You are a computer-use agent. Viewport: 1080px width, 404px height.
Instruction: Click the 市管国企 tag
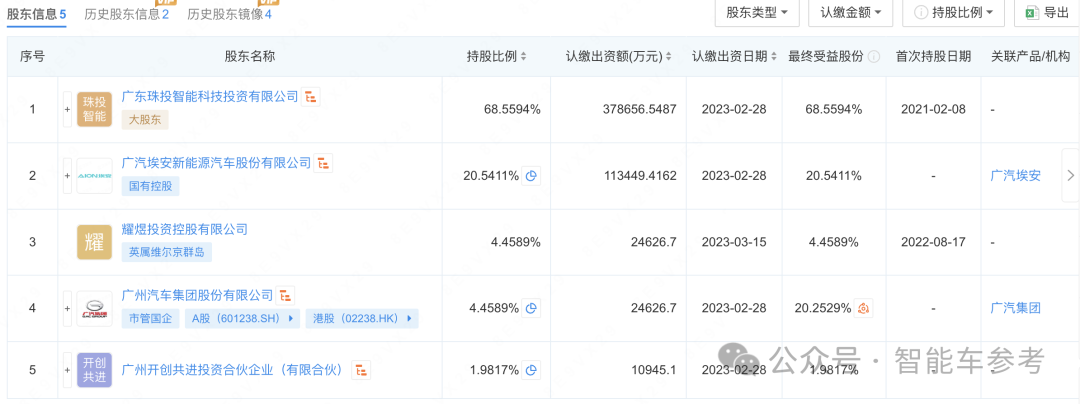click(x=150, y=319)
